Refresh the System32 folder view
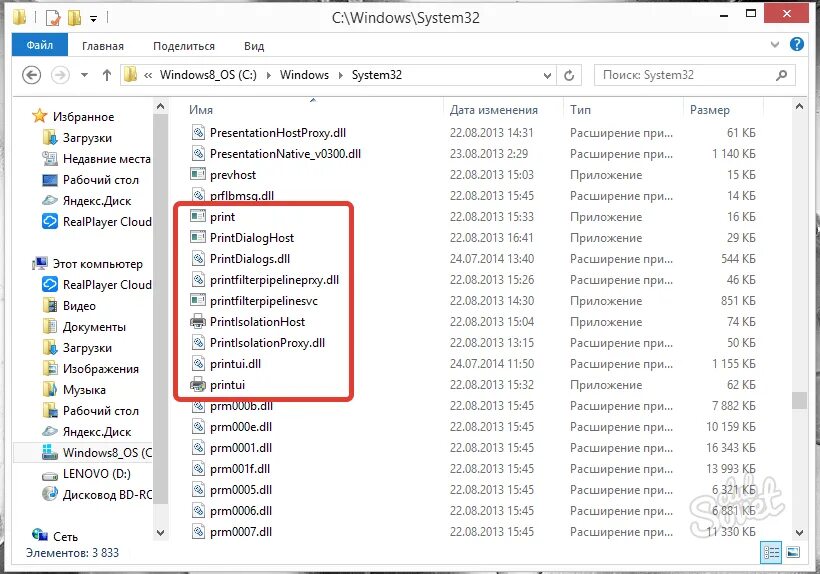820x574 pixels. (569, 75)
